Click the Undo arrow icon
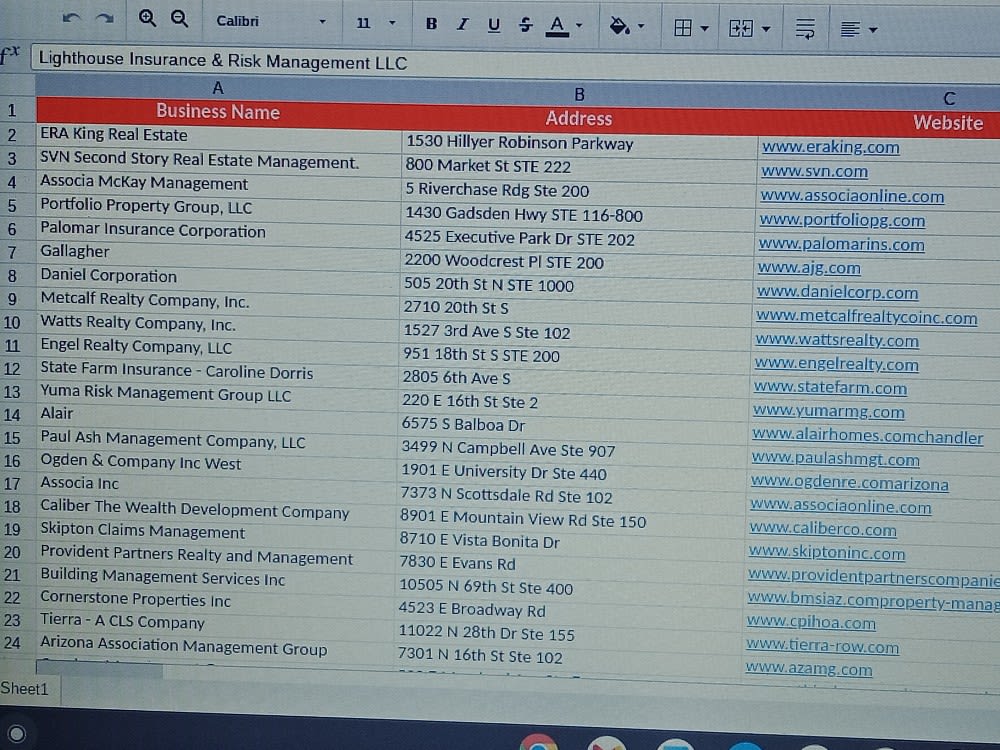The image size is (1000, 750). (x=71, y=18)
